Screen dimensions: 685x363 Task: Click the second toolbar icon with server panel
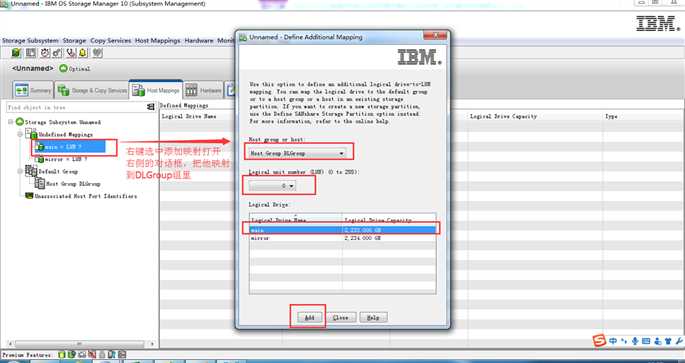[x=31, y=53]
